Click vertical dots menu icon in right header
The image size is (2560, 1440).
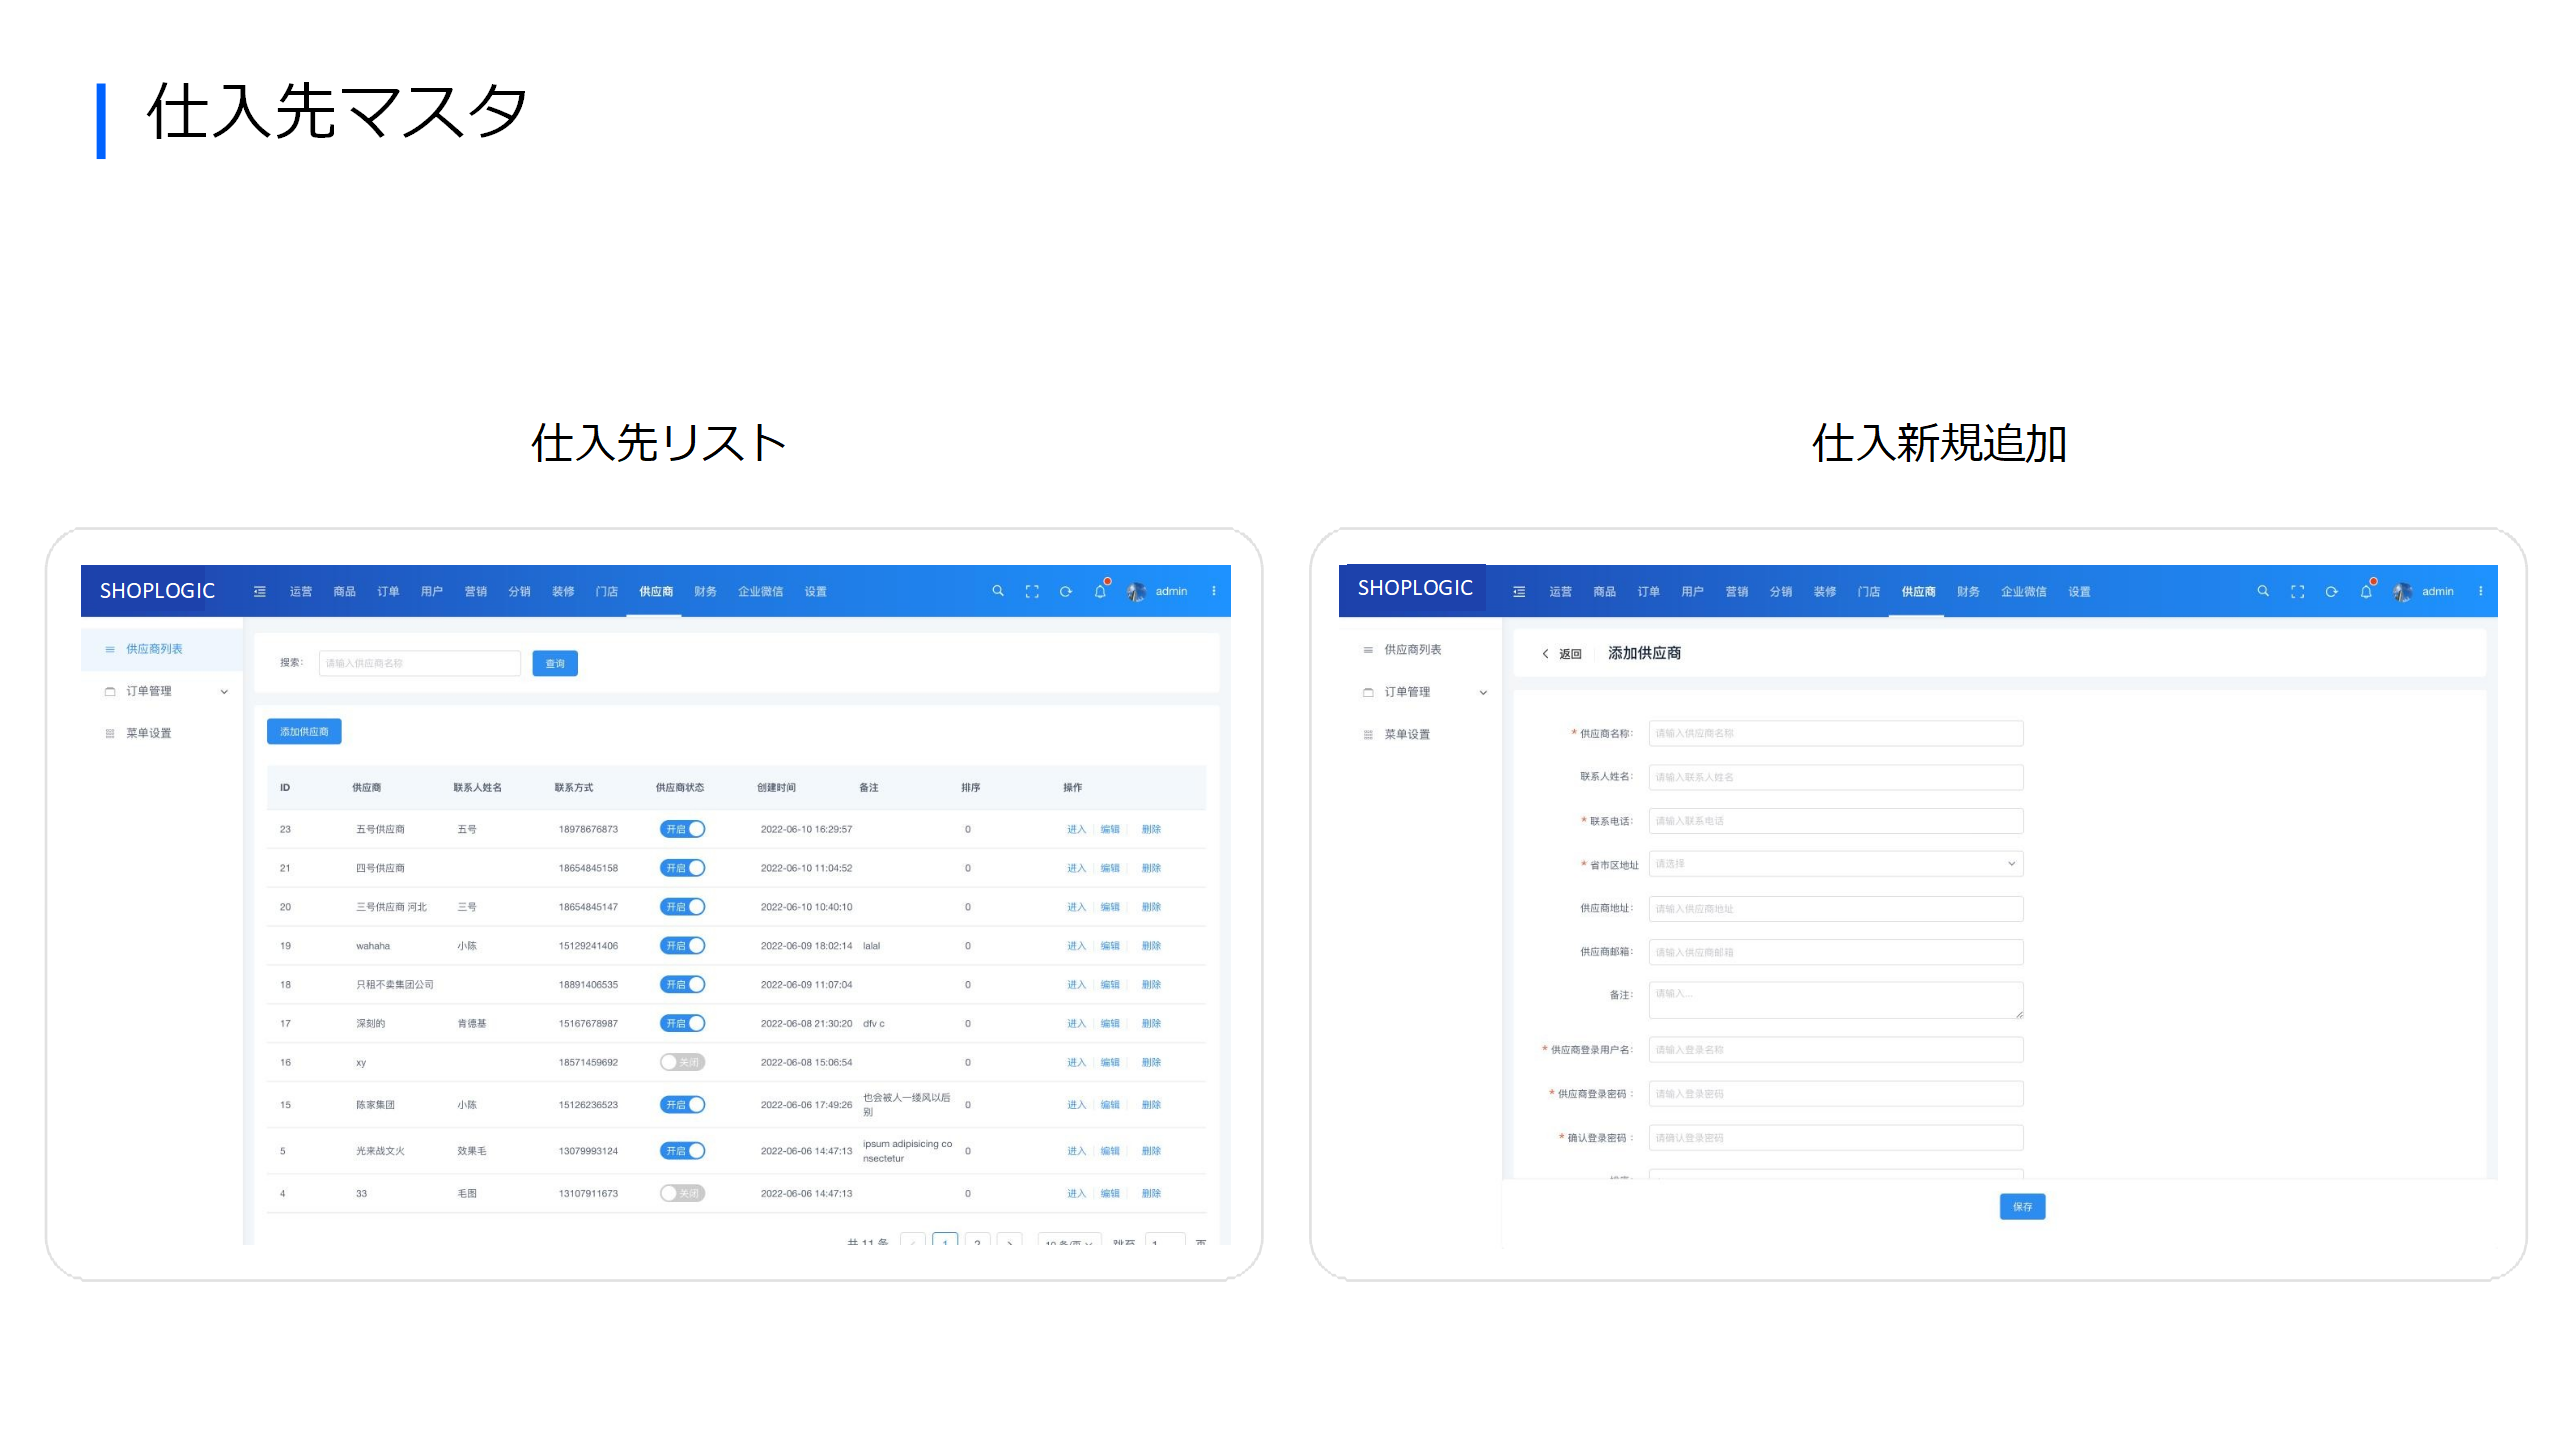(2481, 591)
